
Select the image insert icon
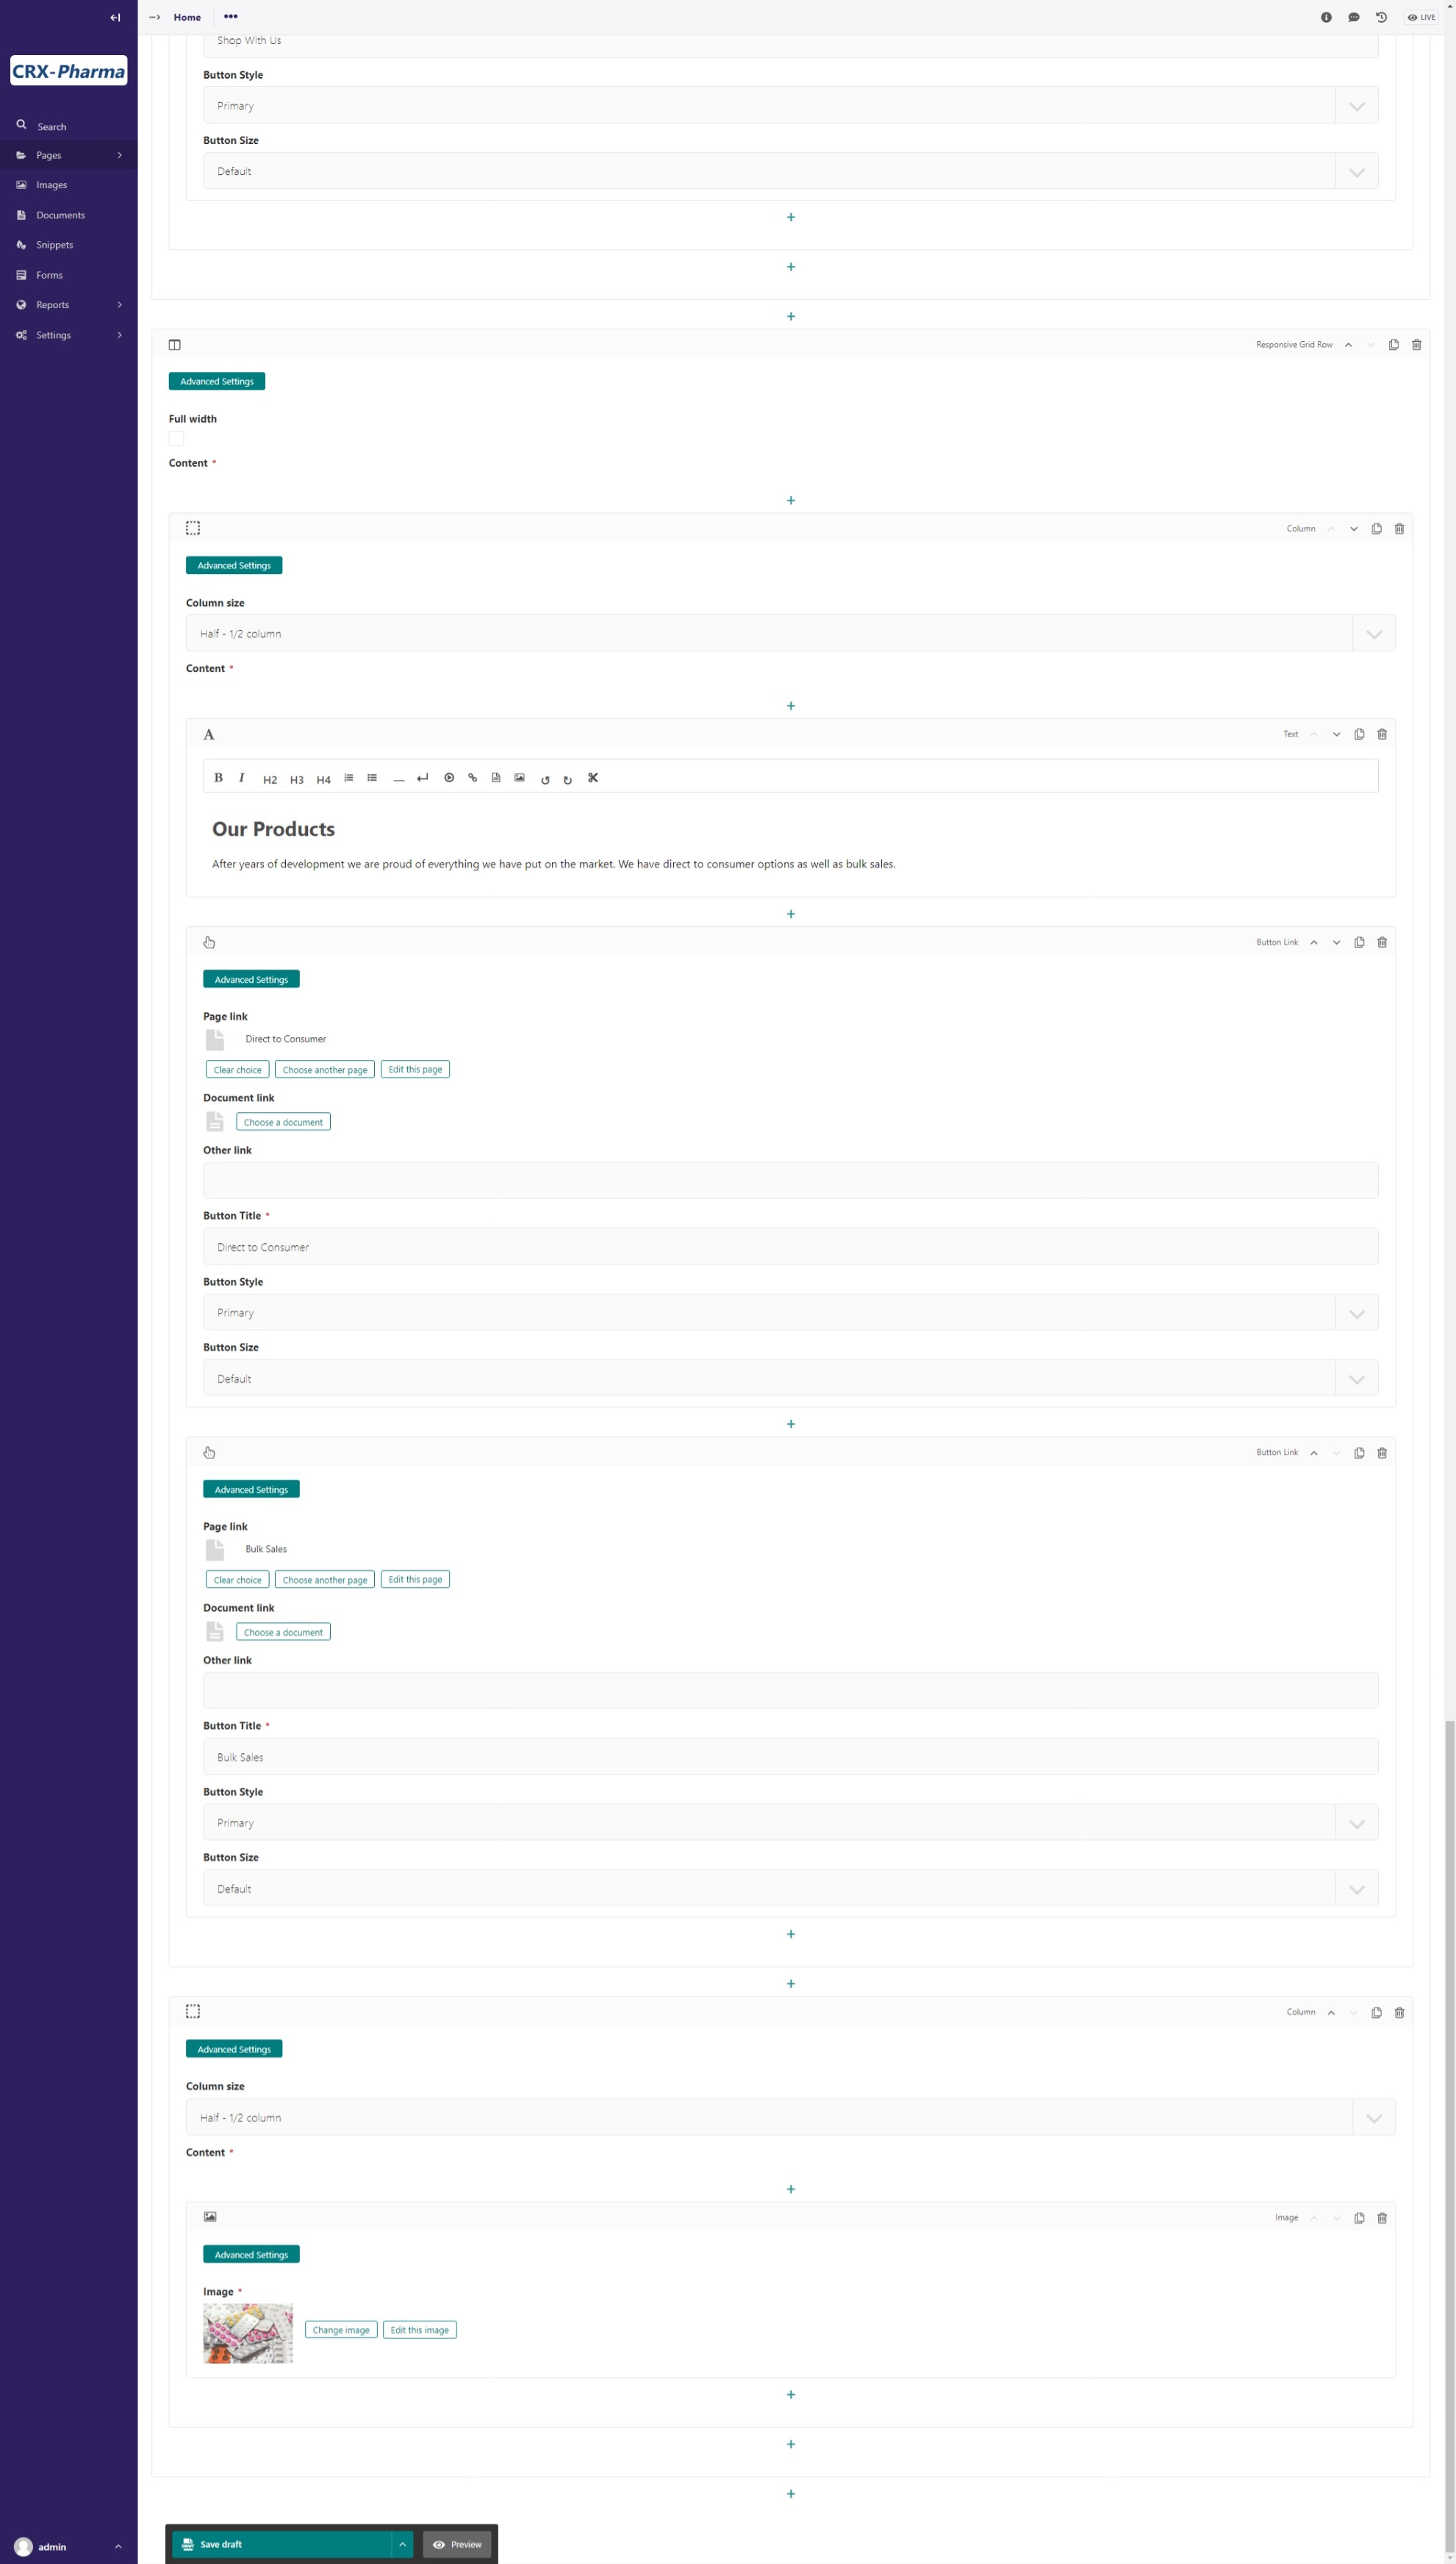pos(520,778)
